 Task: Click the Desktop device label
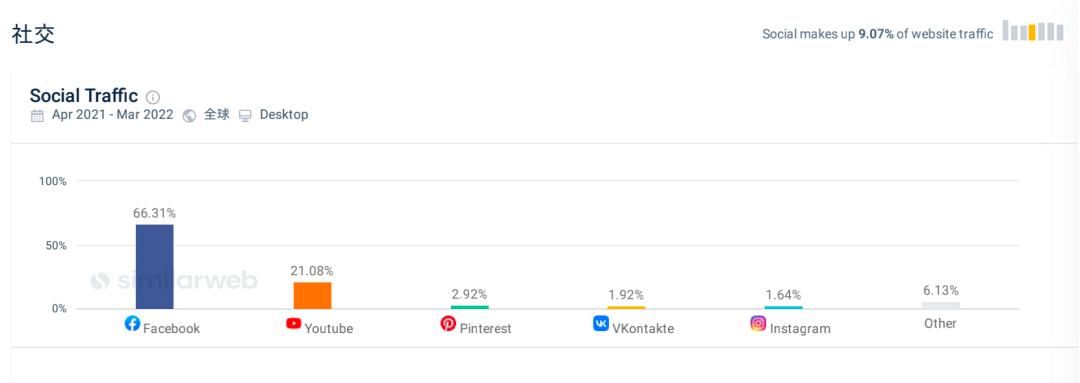[284, 115]
